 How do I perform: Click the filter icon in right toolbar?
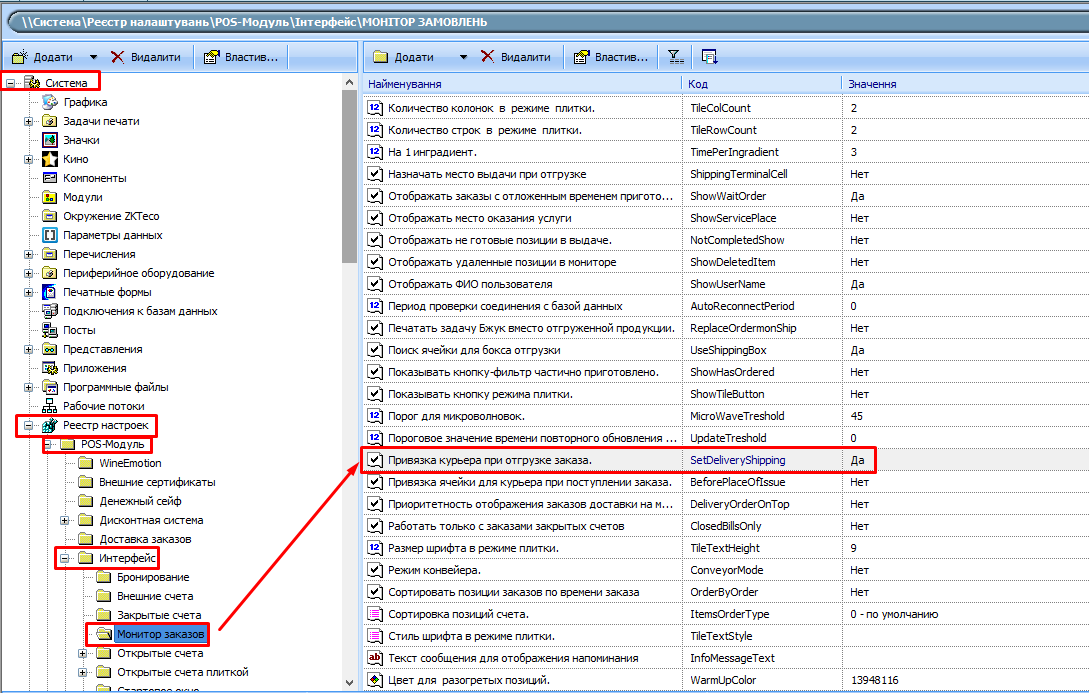coord(675,57)
